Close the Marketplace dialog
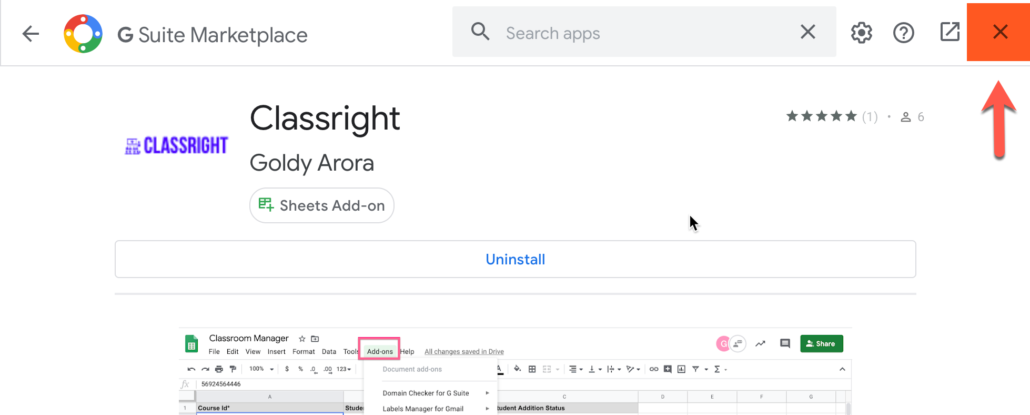 (1000, 32)
